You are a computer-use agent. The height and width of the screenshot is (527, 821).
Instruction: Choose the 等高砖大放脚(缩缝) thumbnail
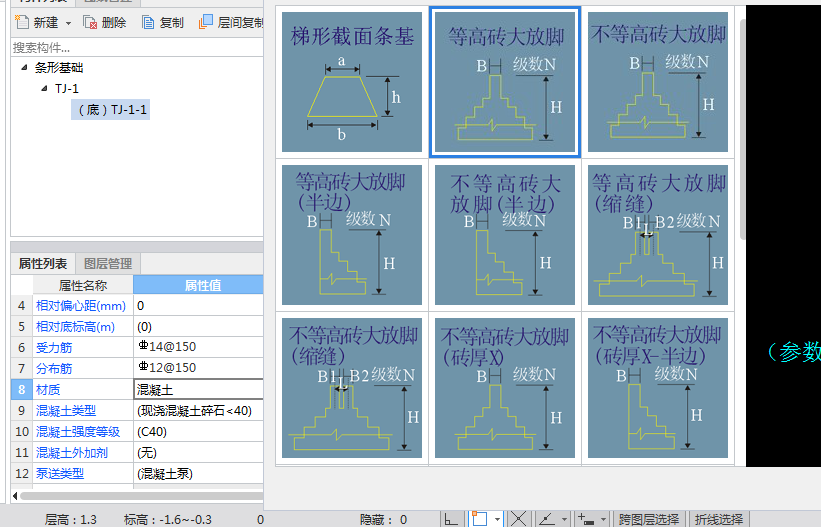(658, 235)
